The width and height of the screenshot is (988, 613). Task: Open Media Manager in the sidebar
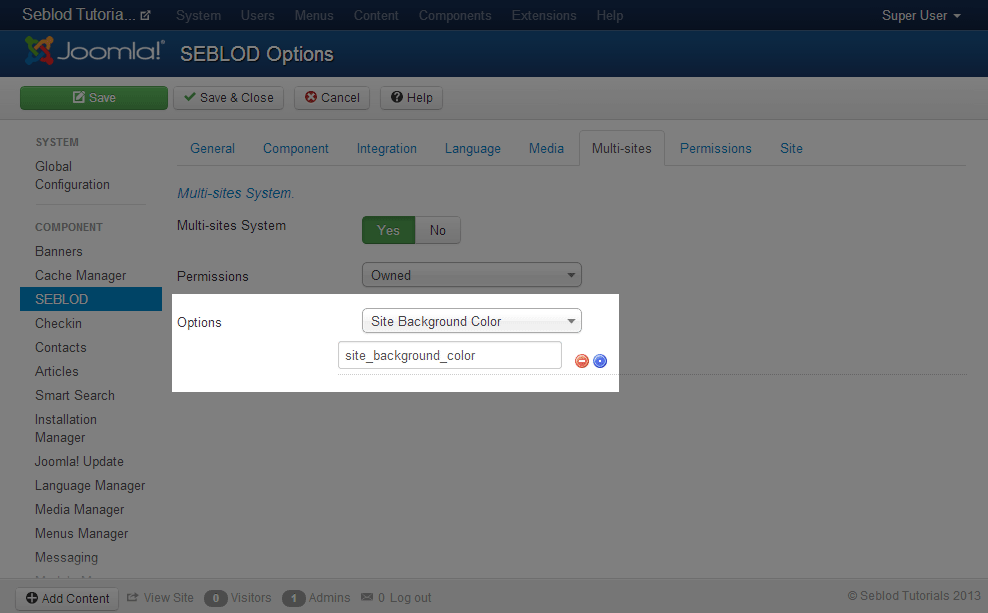[79, 509]
